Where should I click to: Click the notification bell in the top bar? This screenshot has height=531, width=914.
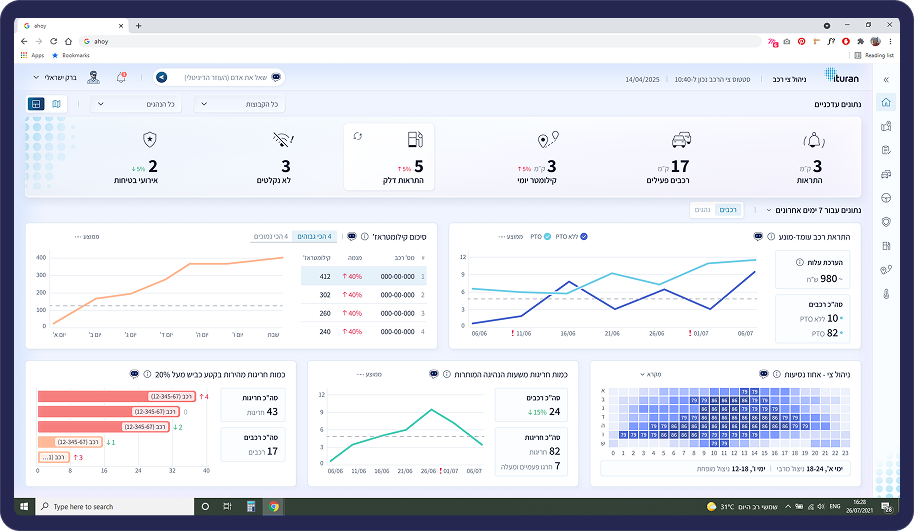[x=122, y=77]
